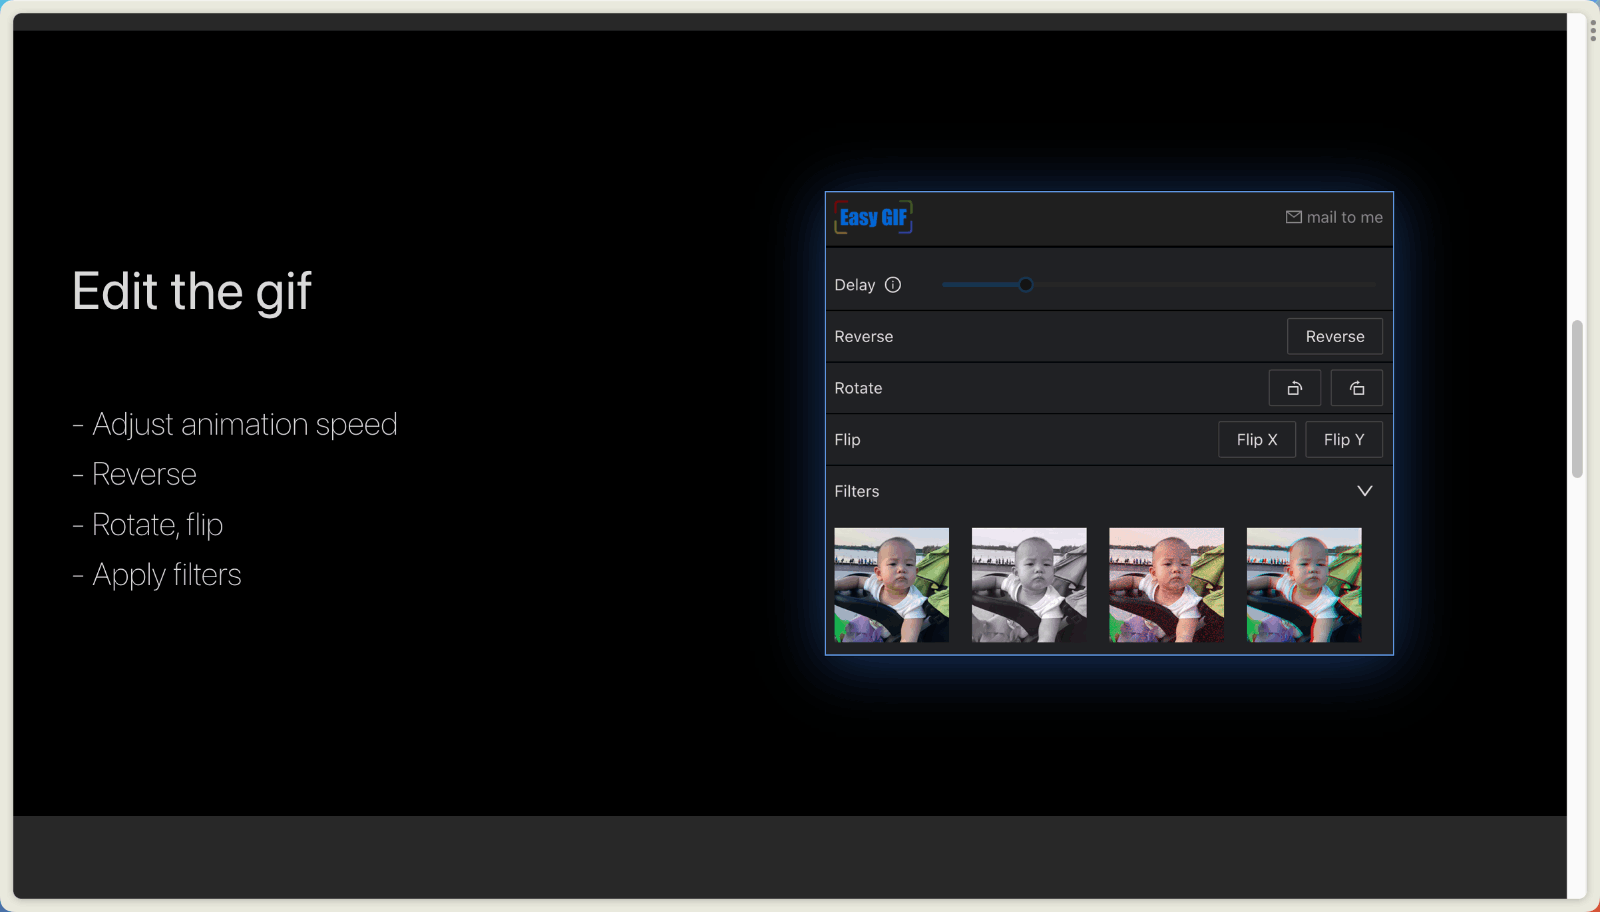Viewport: 1600px width, 912px height.
Task: Select the original color filter thumbnail
Action: click(x=891, y=585)
